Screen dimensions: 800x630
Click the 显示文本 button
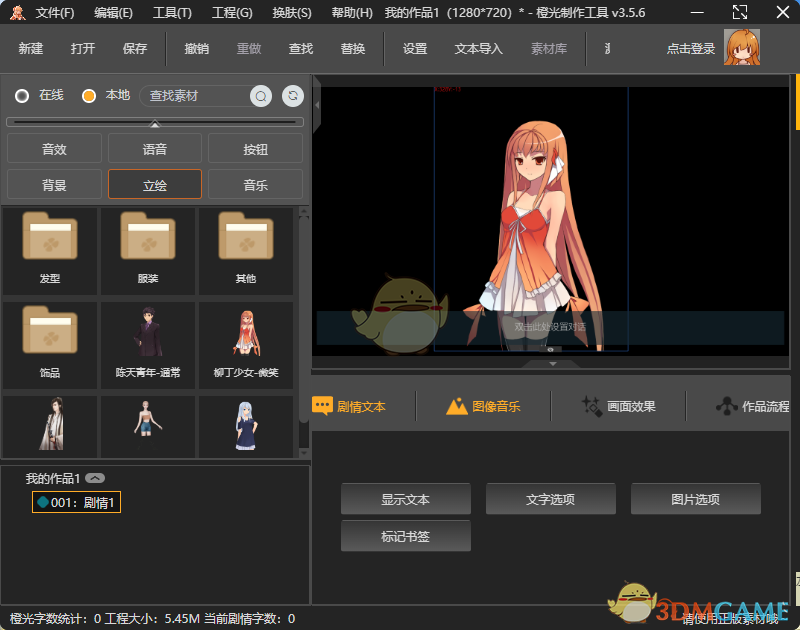406,498
